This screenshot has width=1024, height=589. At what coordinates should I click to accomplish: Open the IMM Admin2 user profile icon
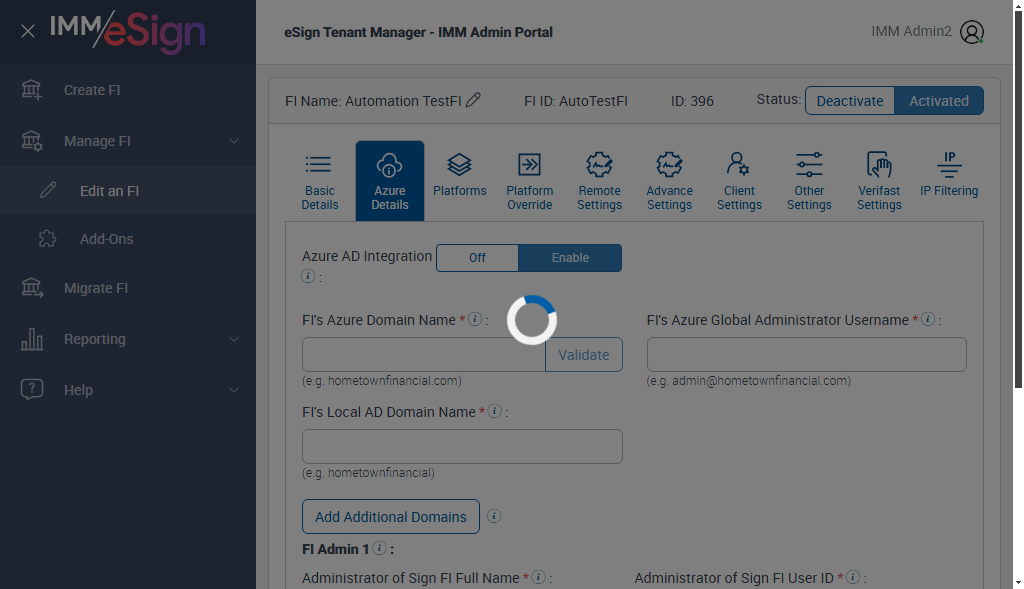[972, 32]
